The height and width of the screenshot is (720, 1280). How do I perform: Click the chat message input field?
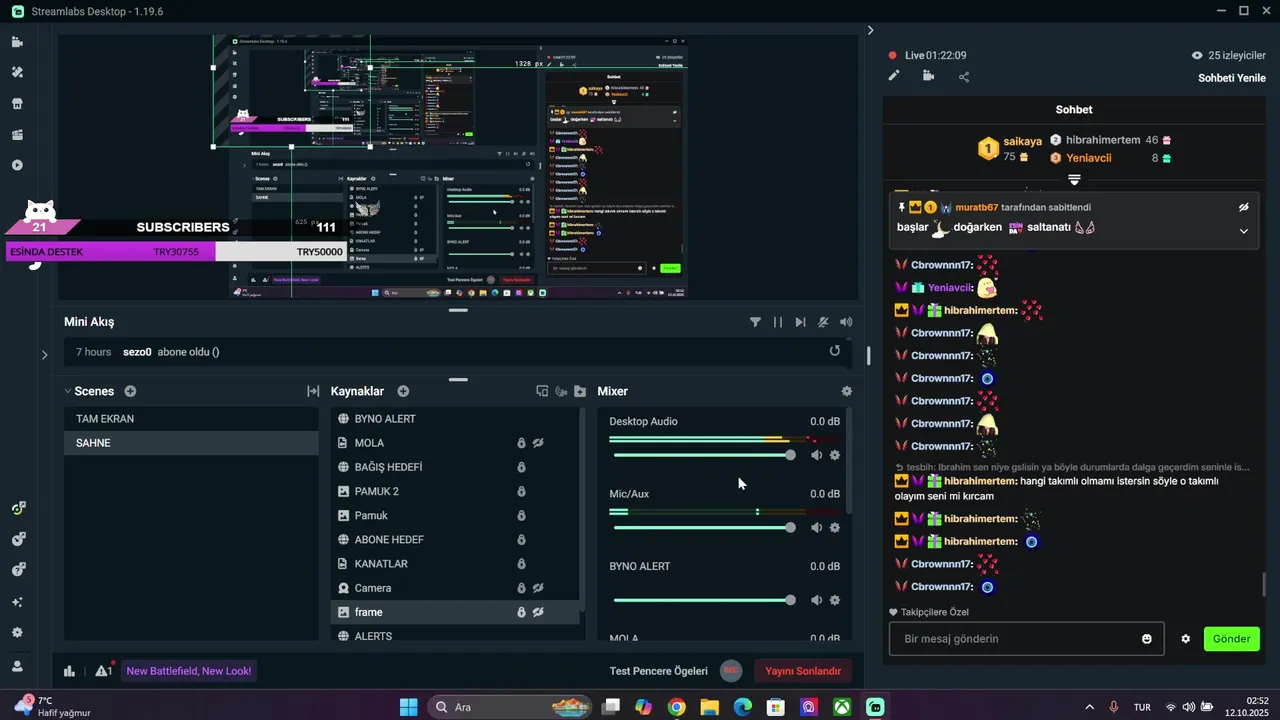tap(1026, 639)
